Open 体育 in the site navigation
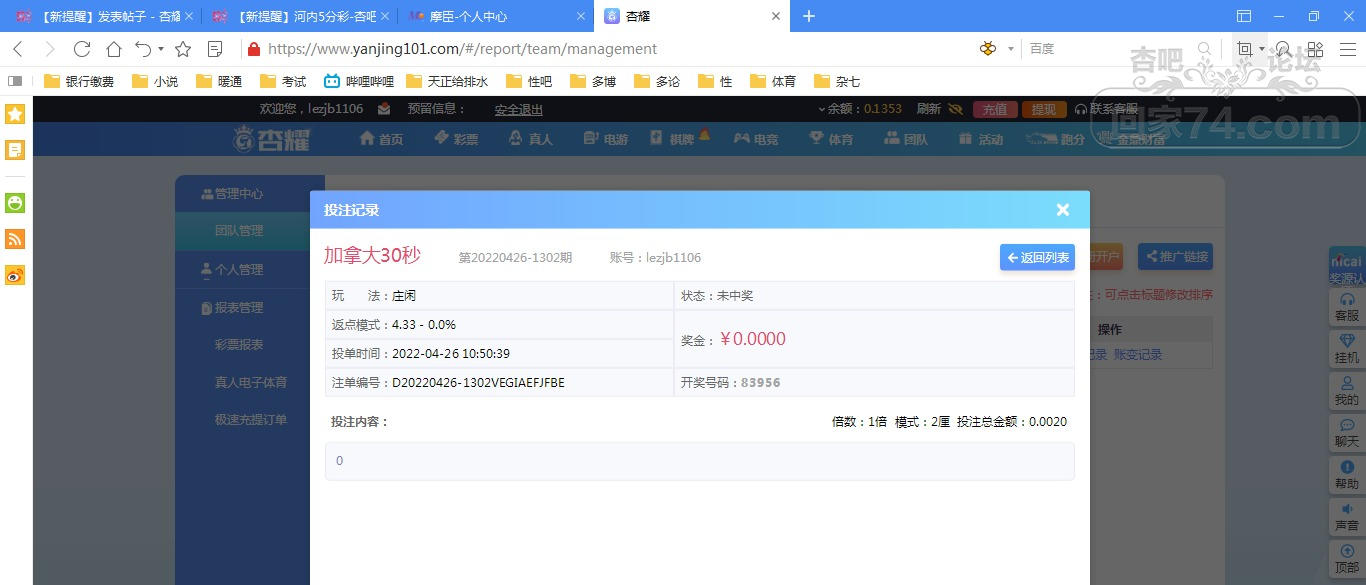The height and width of the screenshot is (585, 1366). tap(831, 139)
